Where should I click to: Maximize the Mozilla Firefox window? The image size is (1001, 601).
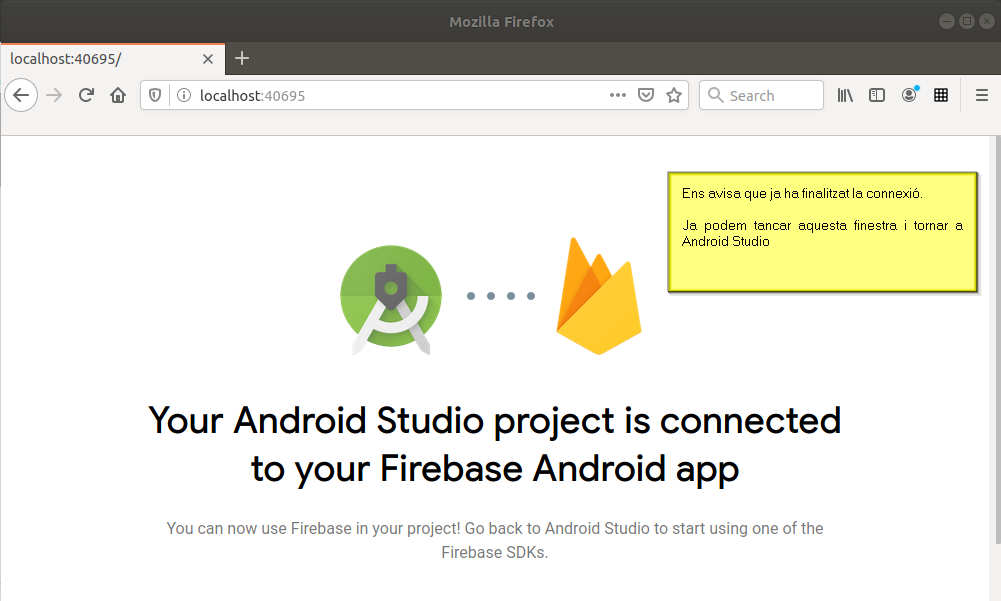(x=967, y=21)
